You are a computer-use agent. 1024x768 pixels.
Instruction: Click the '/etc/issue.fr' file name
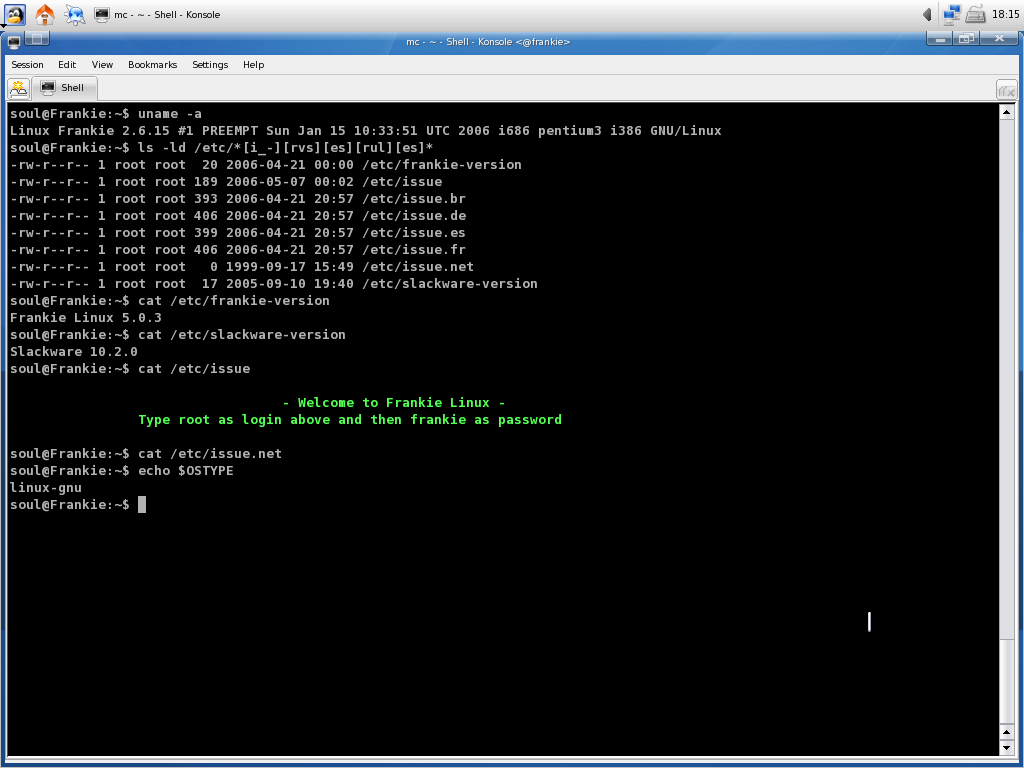413,249
